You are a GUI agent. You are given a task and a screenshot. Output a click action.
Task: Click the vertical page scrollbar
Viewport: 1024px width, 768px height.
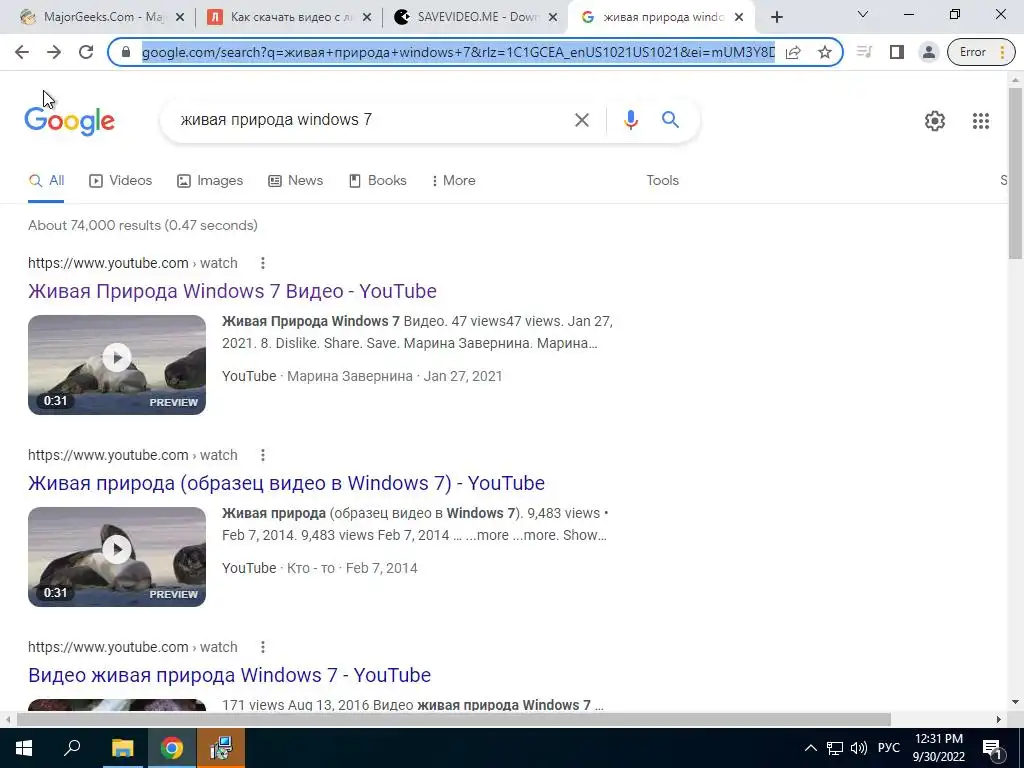coord(1015,173)
